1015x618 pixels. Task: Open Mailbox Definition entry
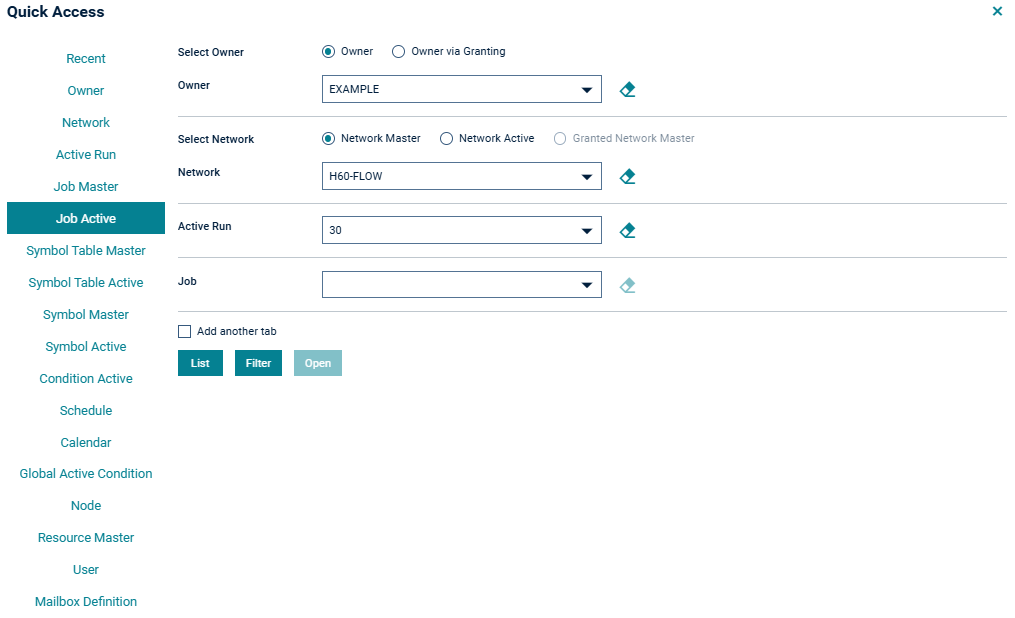point(85,602)
